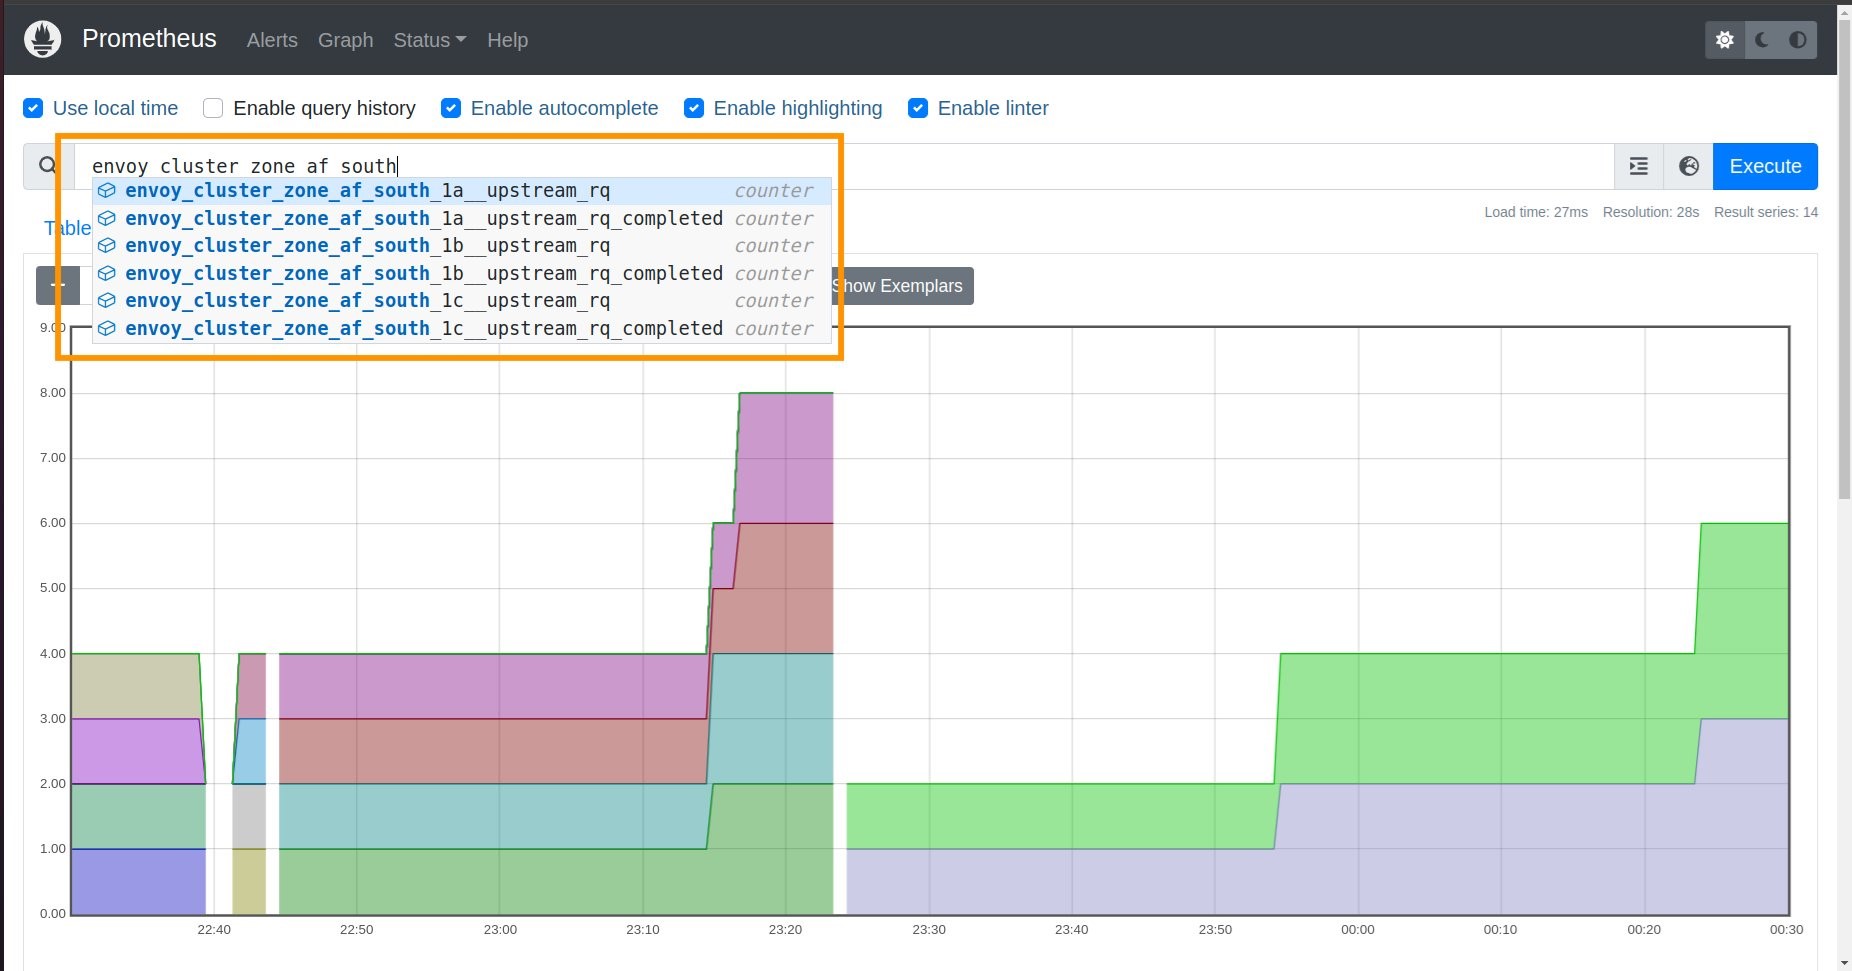The width and height of the screenshot is (1852, 971).
Task: Click cube icon of af_south_1a__upstream_rq suggestion
Action: 107,191
